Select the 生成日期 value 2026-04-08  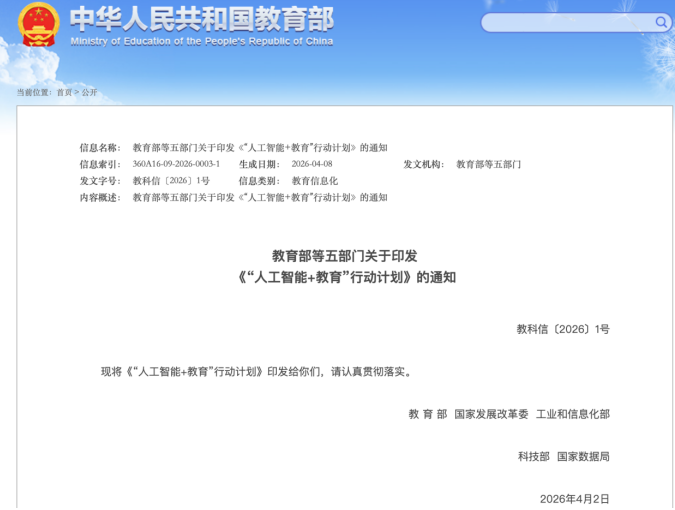pyautogui.click(x=312, y=164)
